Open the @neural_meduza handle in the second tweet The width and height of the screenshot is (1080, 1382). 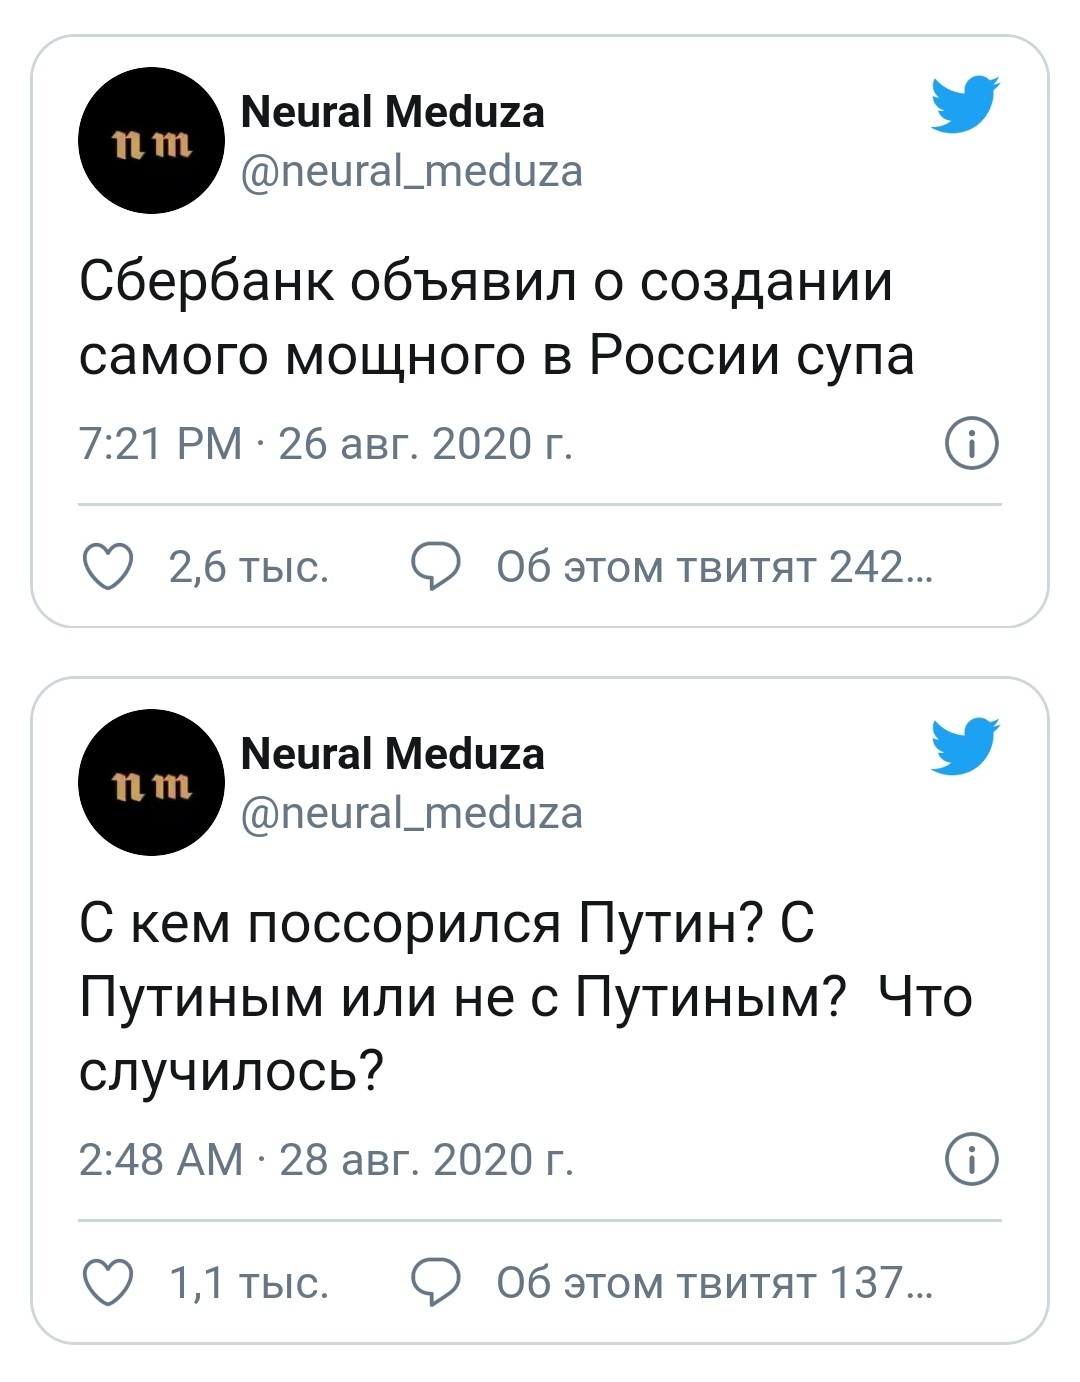pos(412,813)
